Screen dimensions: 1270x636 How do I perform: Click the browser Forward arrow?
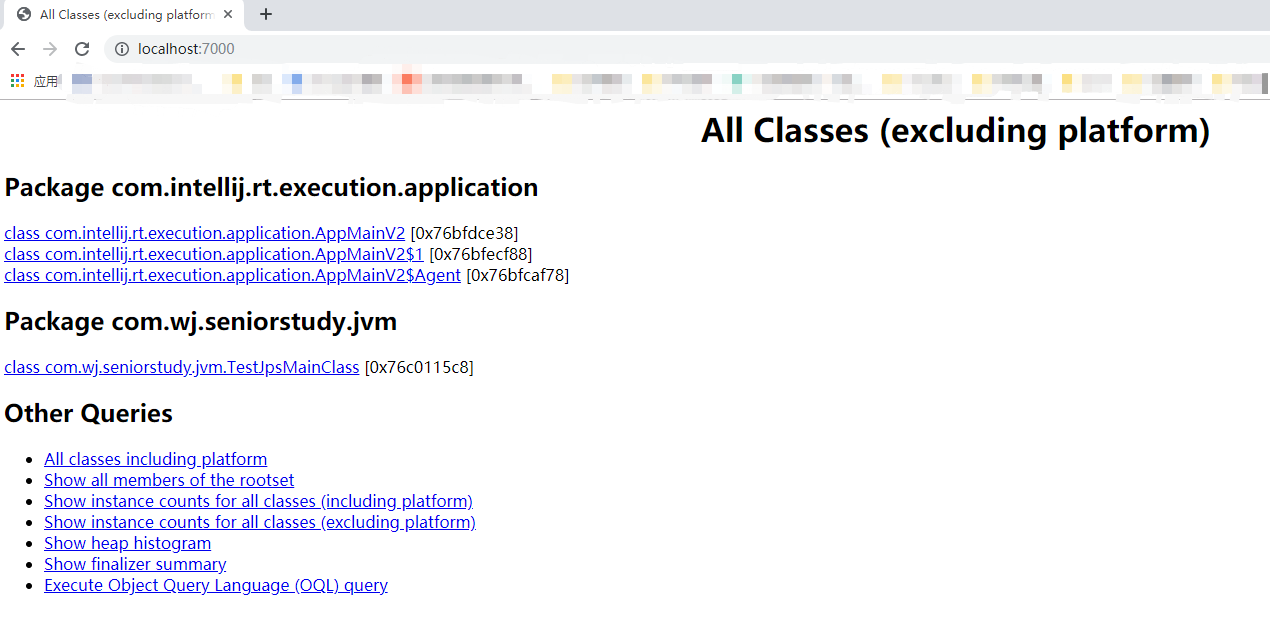[50, 49]
